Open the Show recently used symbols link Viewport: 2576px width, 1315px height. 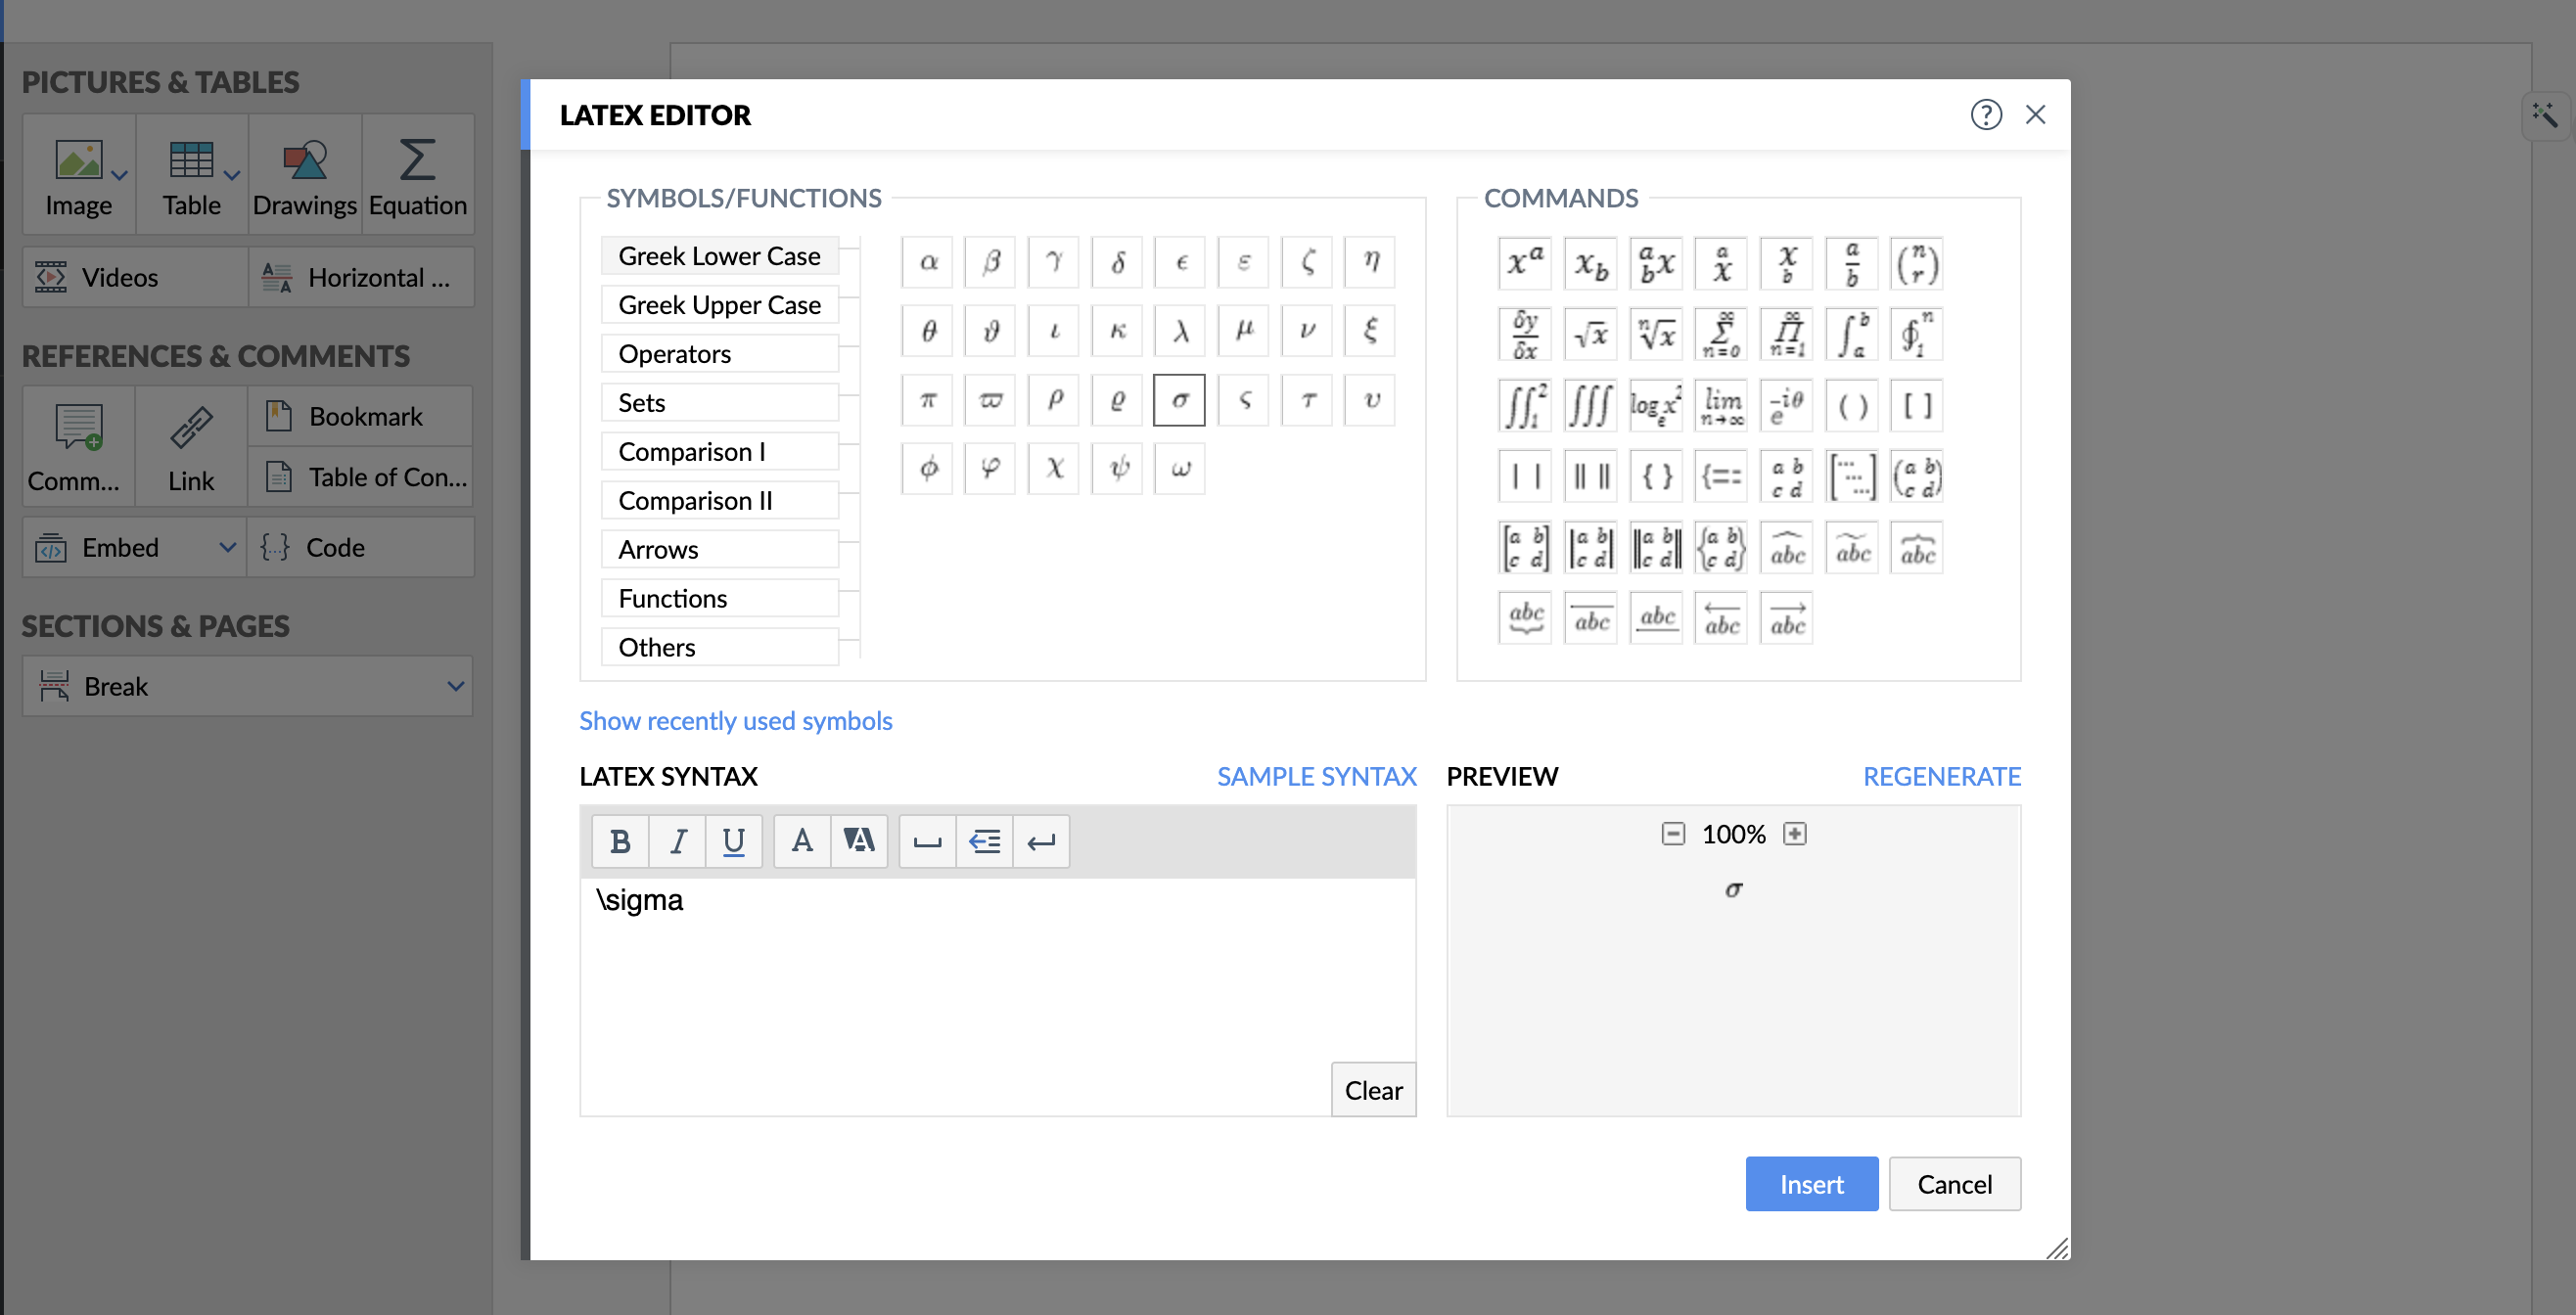pos(735,721)
